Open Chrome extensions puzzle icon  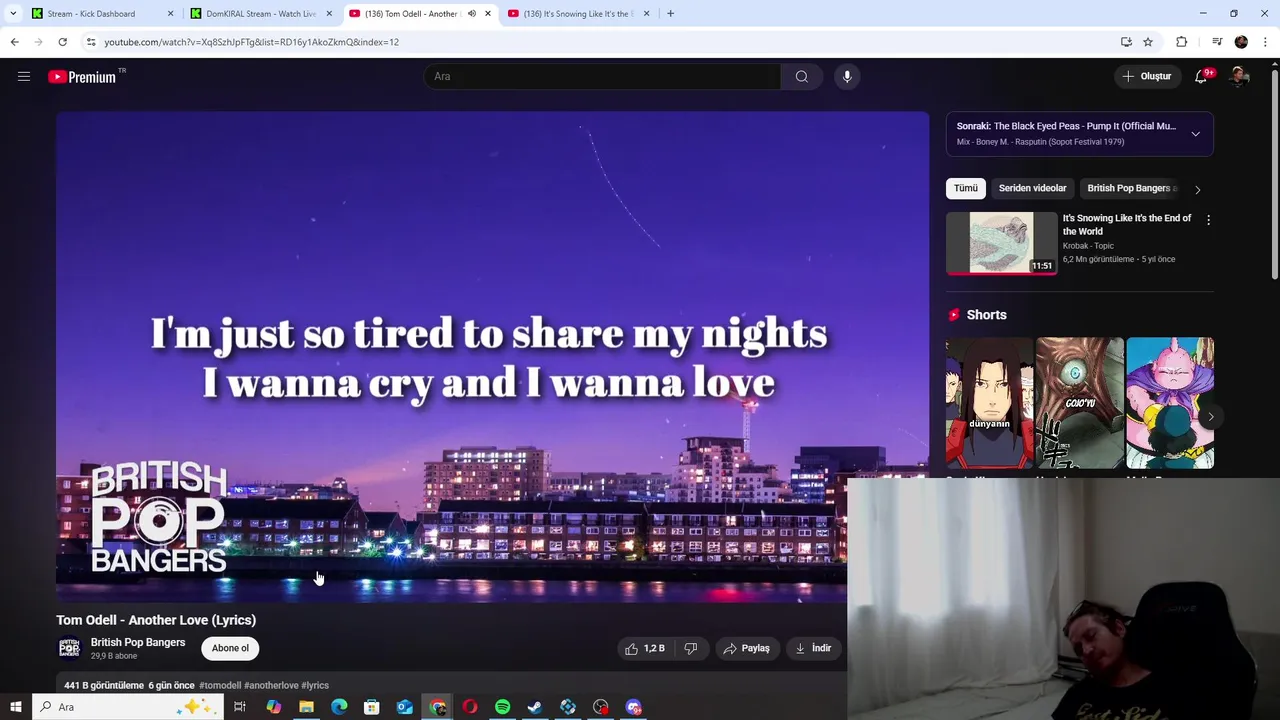point(1182,42)
